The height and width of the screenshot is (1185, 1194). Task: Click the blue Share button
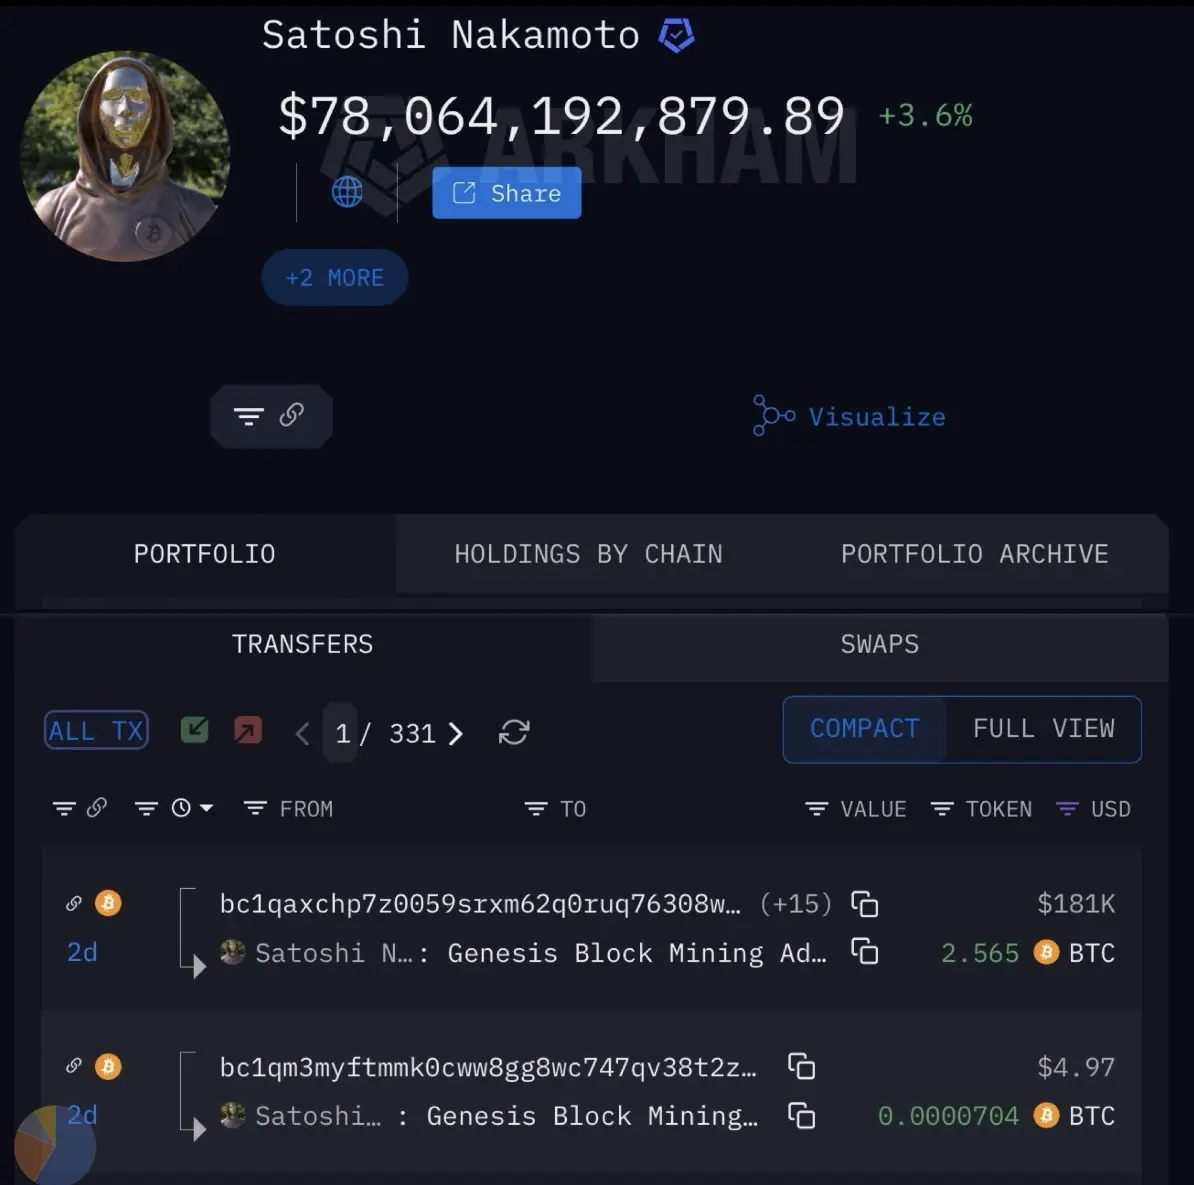tap(506, 193)
